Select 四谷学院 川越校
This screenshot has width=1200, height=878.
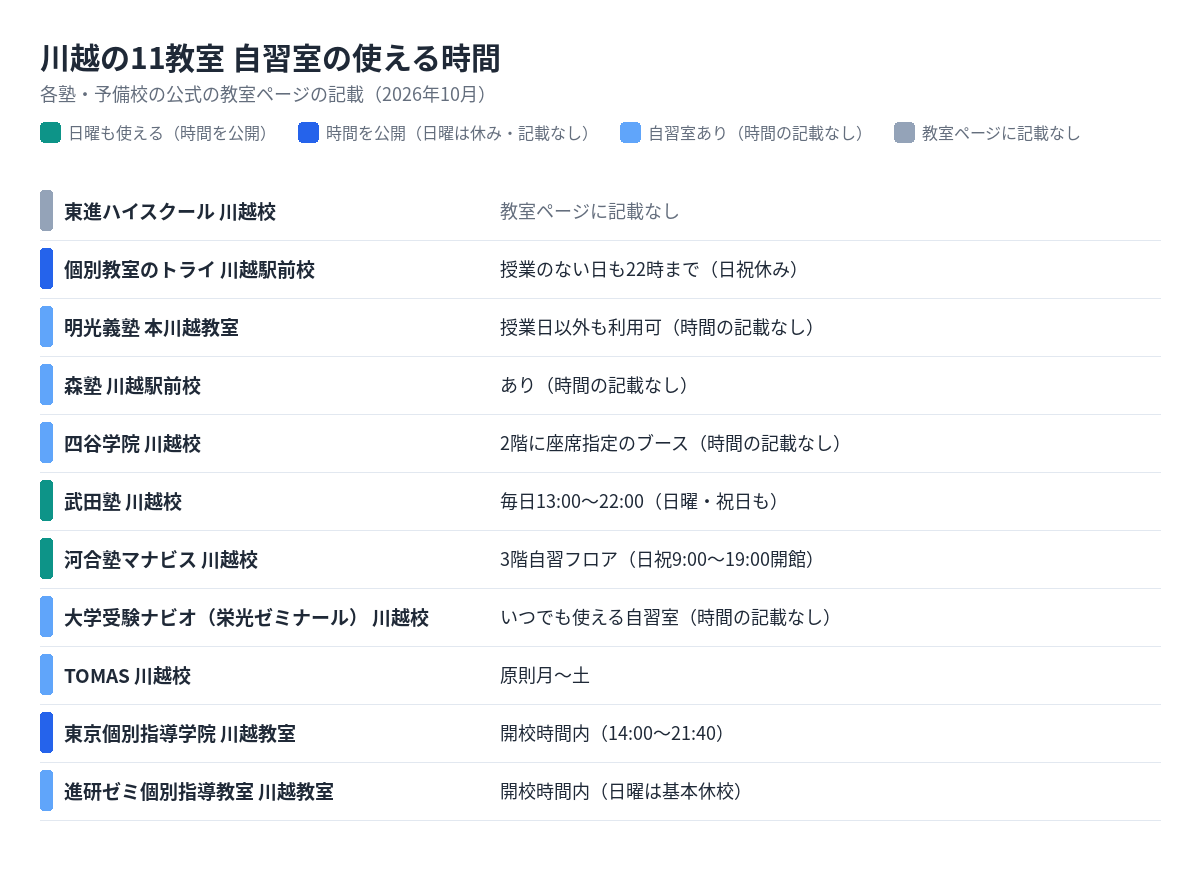click(x=132, y=444)
